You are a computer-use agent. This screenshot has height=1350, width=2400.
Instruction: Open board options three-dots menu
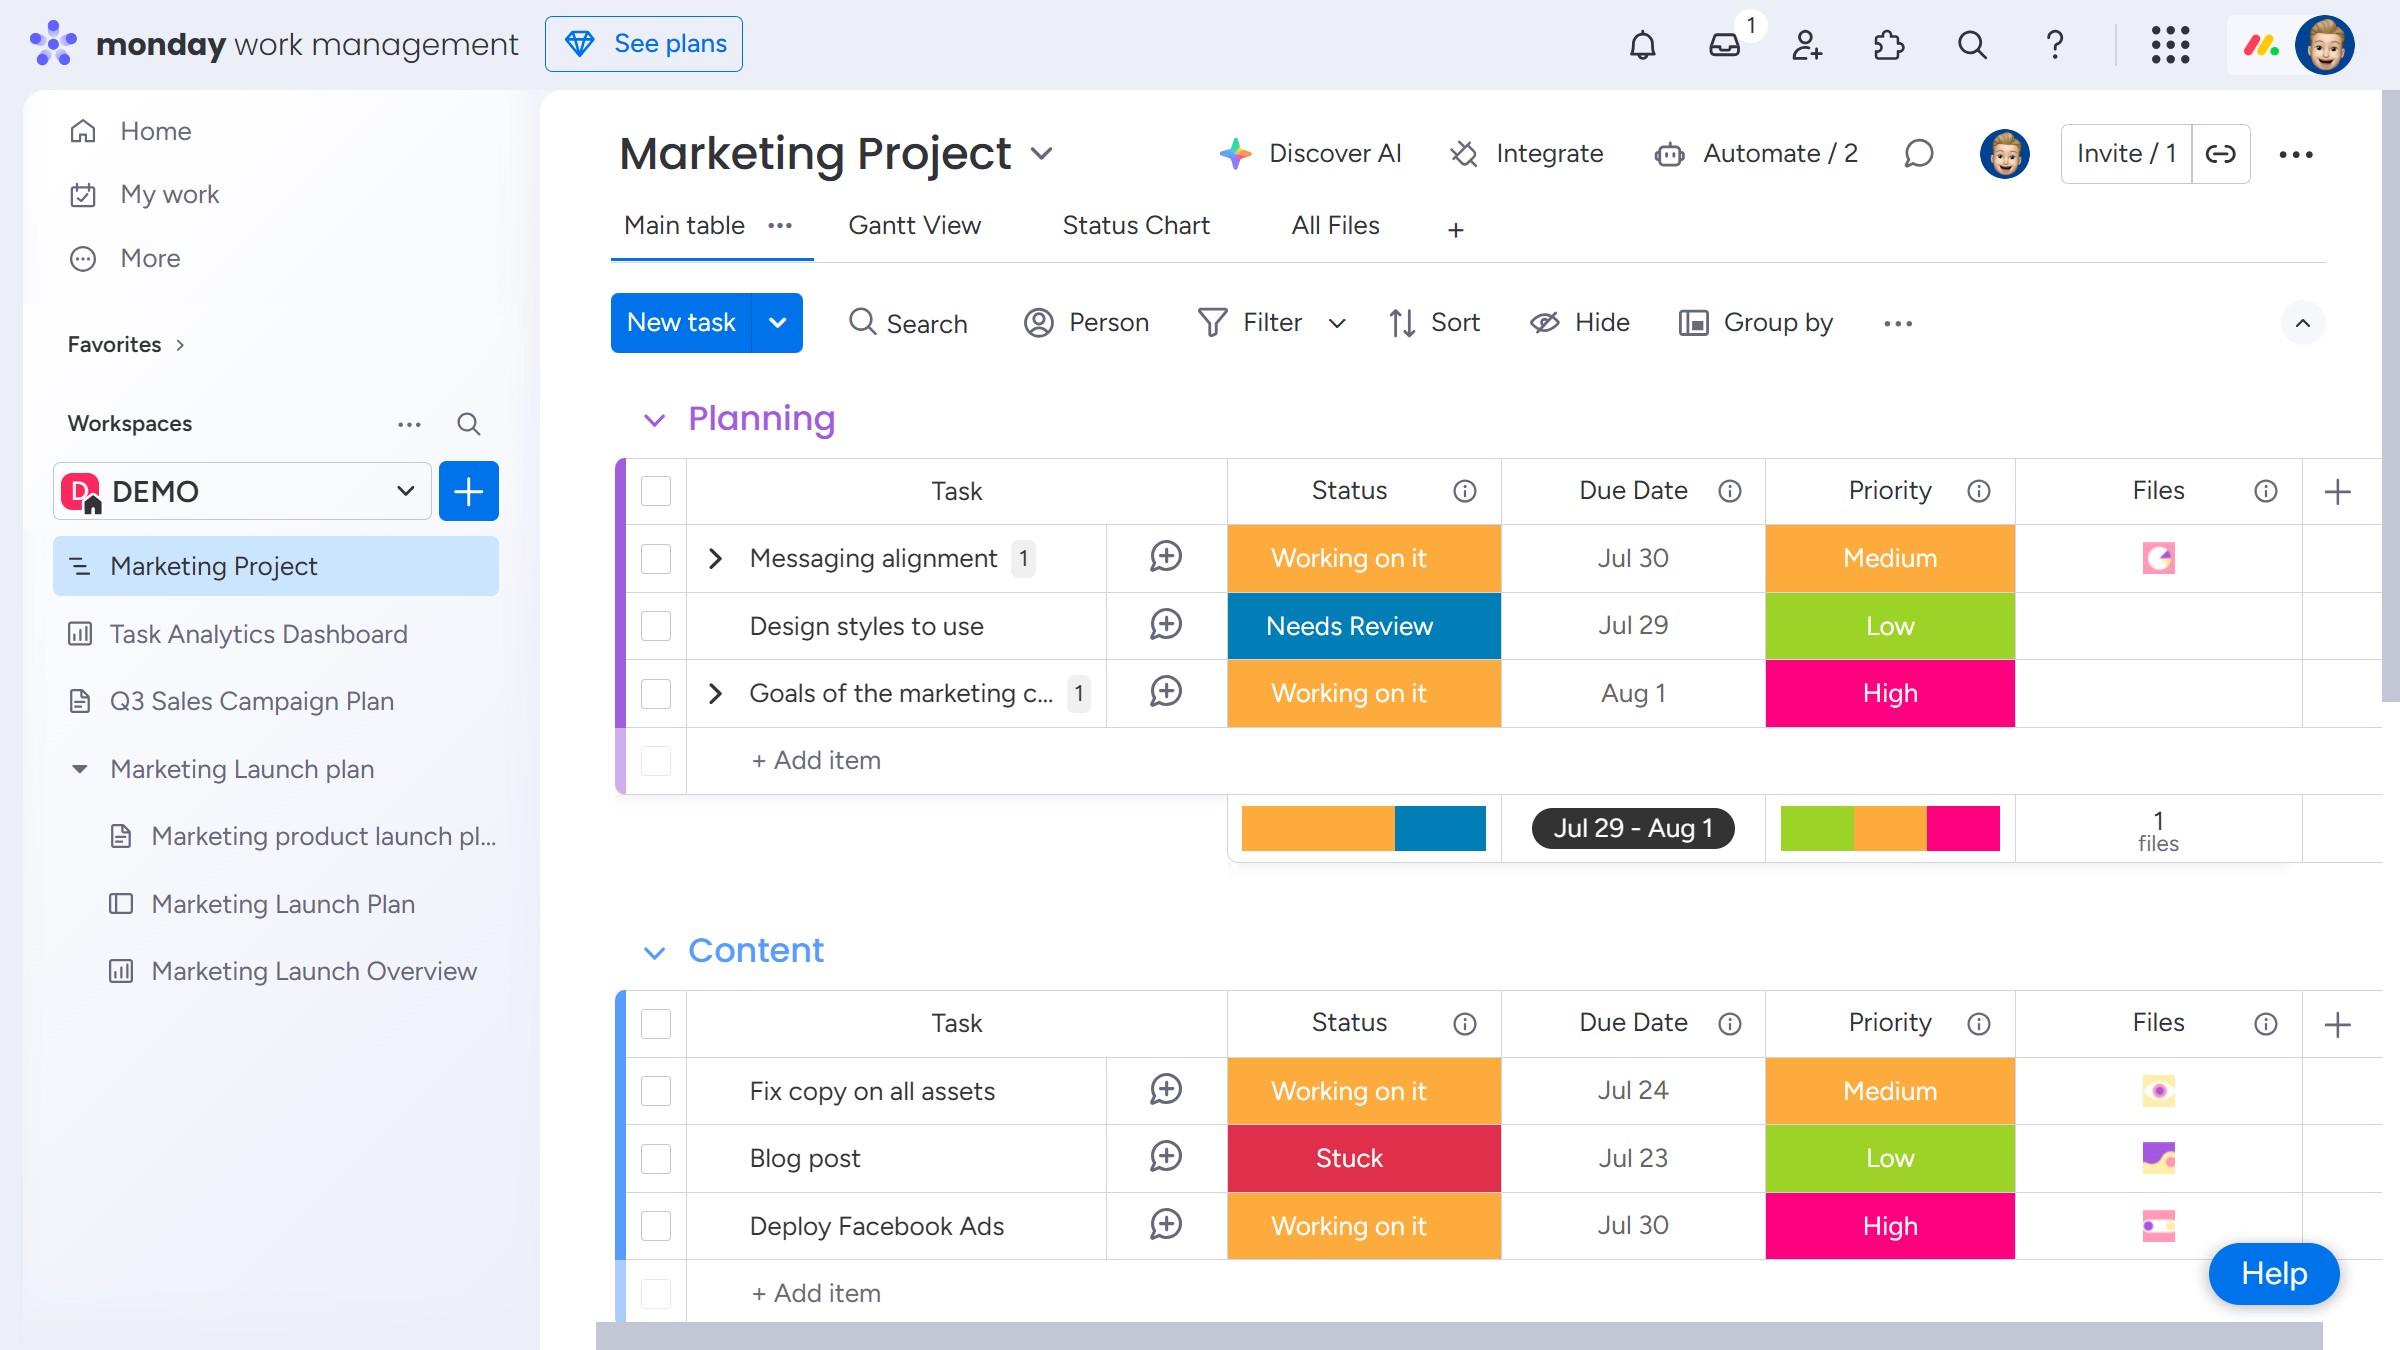coord(2296,154)
